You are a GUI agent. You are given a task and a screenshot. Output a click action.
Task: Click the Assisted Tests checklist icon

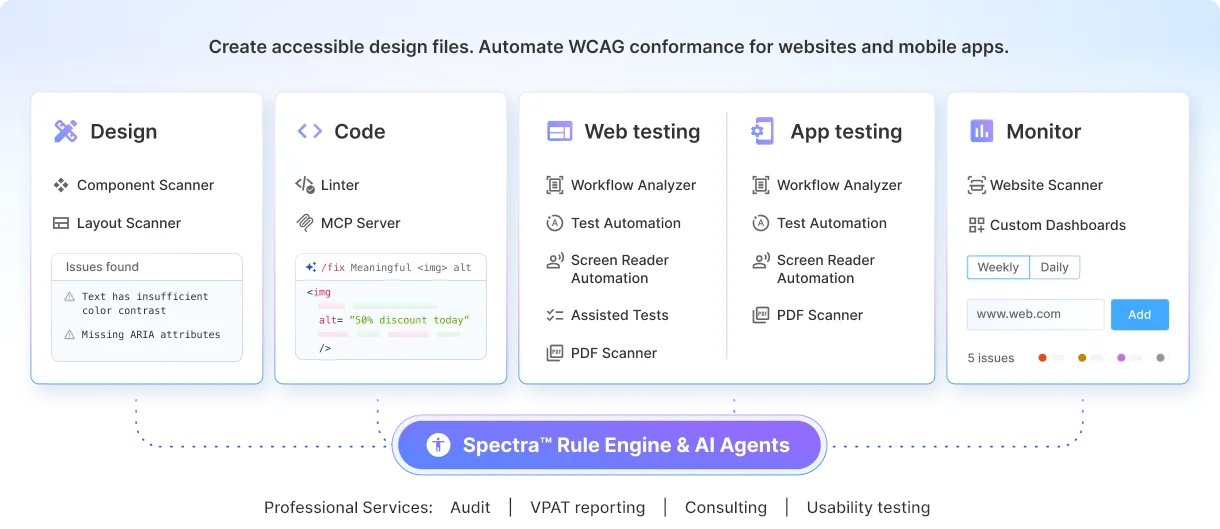click(x=555, y=315)
